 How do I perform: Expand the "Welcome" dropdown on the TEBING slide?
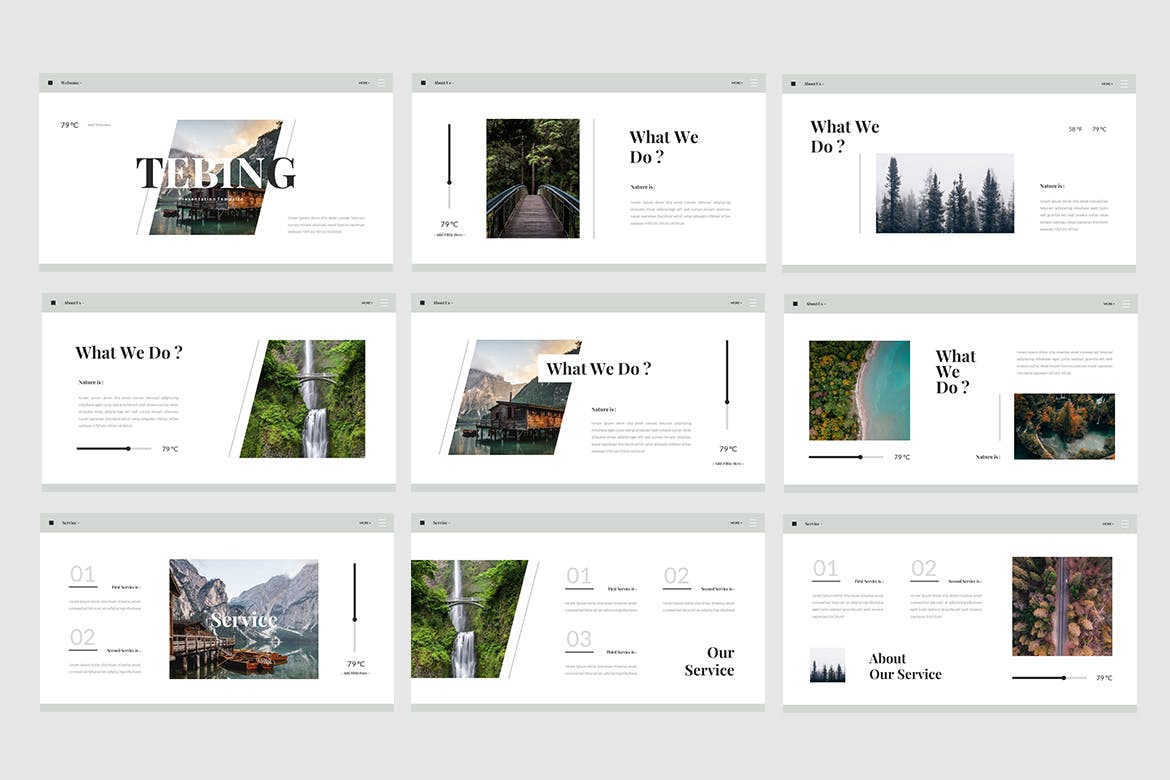(71, 83)
